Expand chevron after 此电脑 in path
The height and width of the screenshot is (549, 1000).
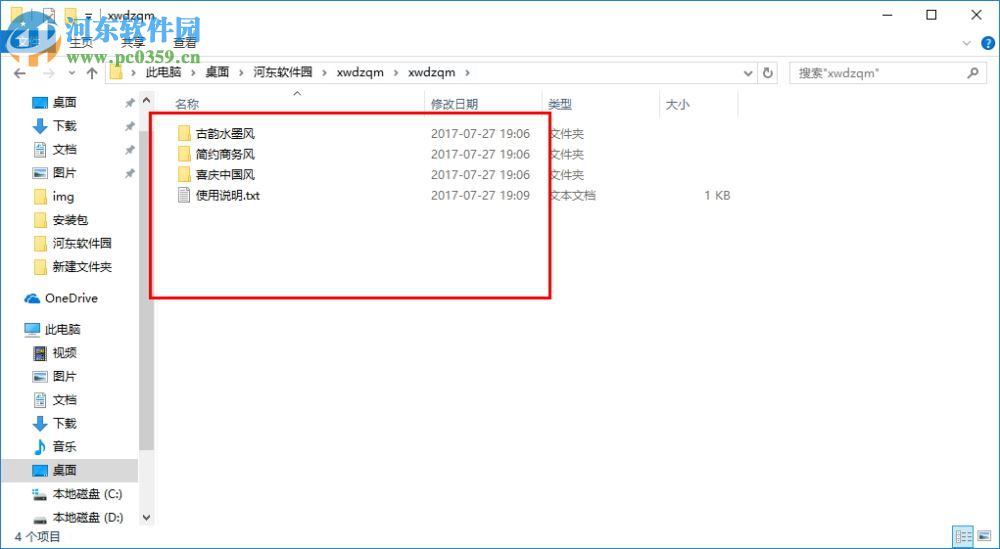click(x=193, y=73)
